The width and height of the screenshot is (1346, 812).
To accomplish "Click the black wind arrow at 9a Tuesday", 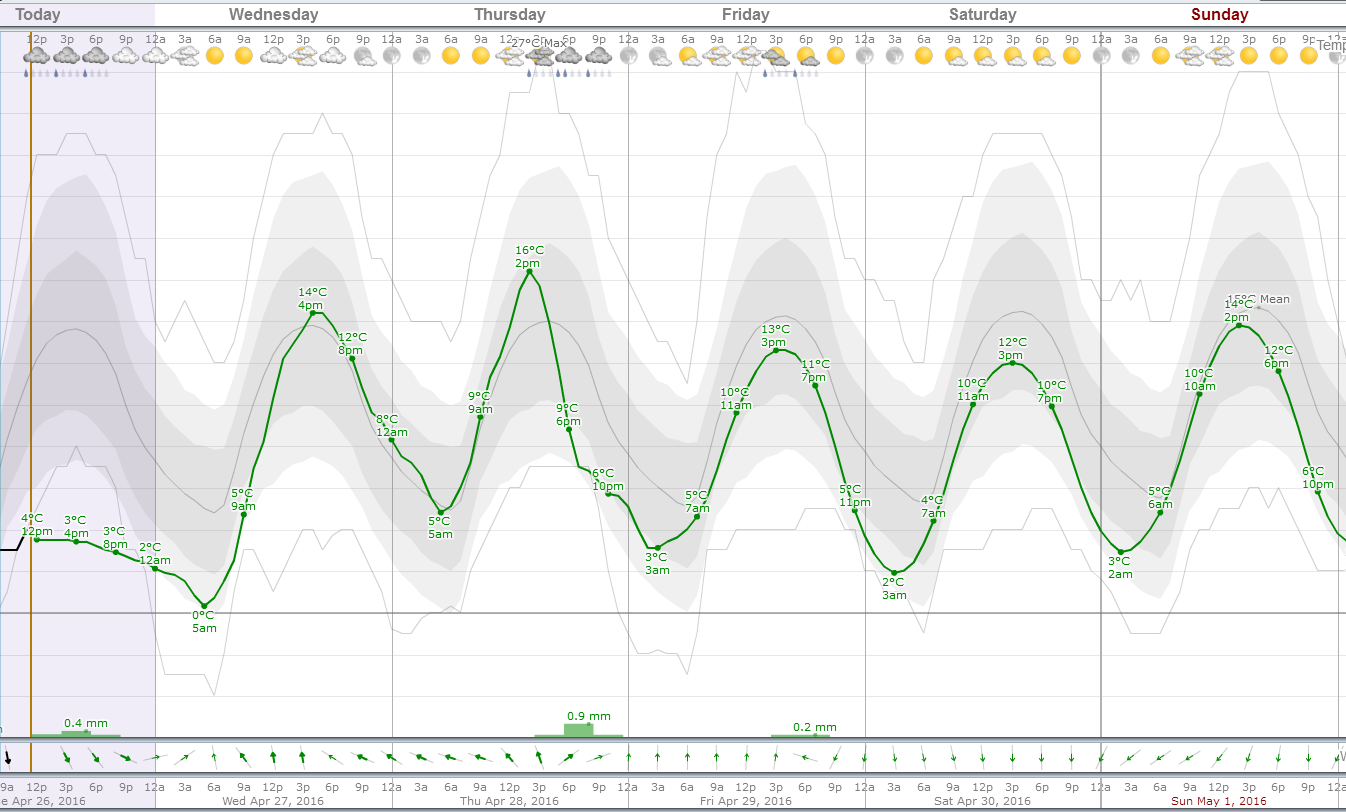I will 7,757.
